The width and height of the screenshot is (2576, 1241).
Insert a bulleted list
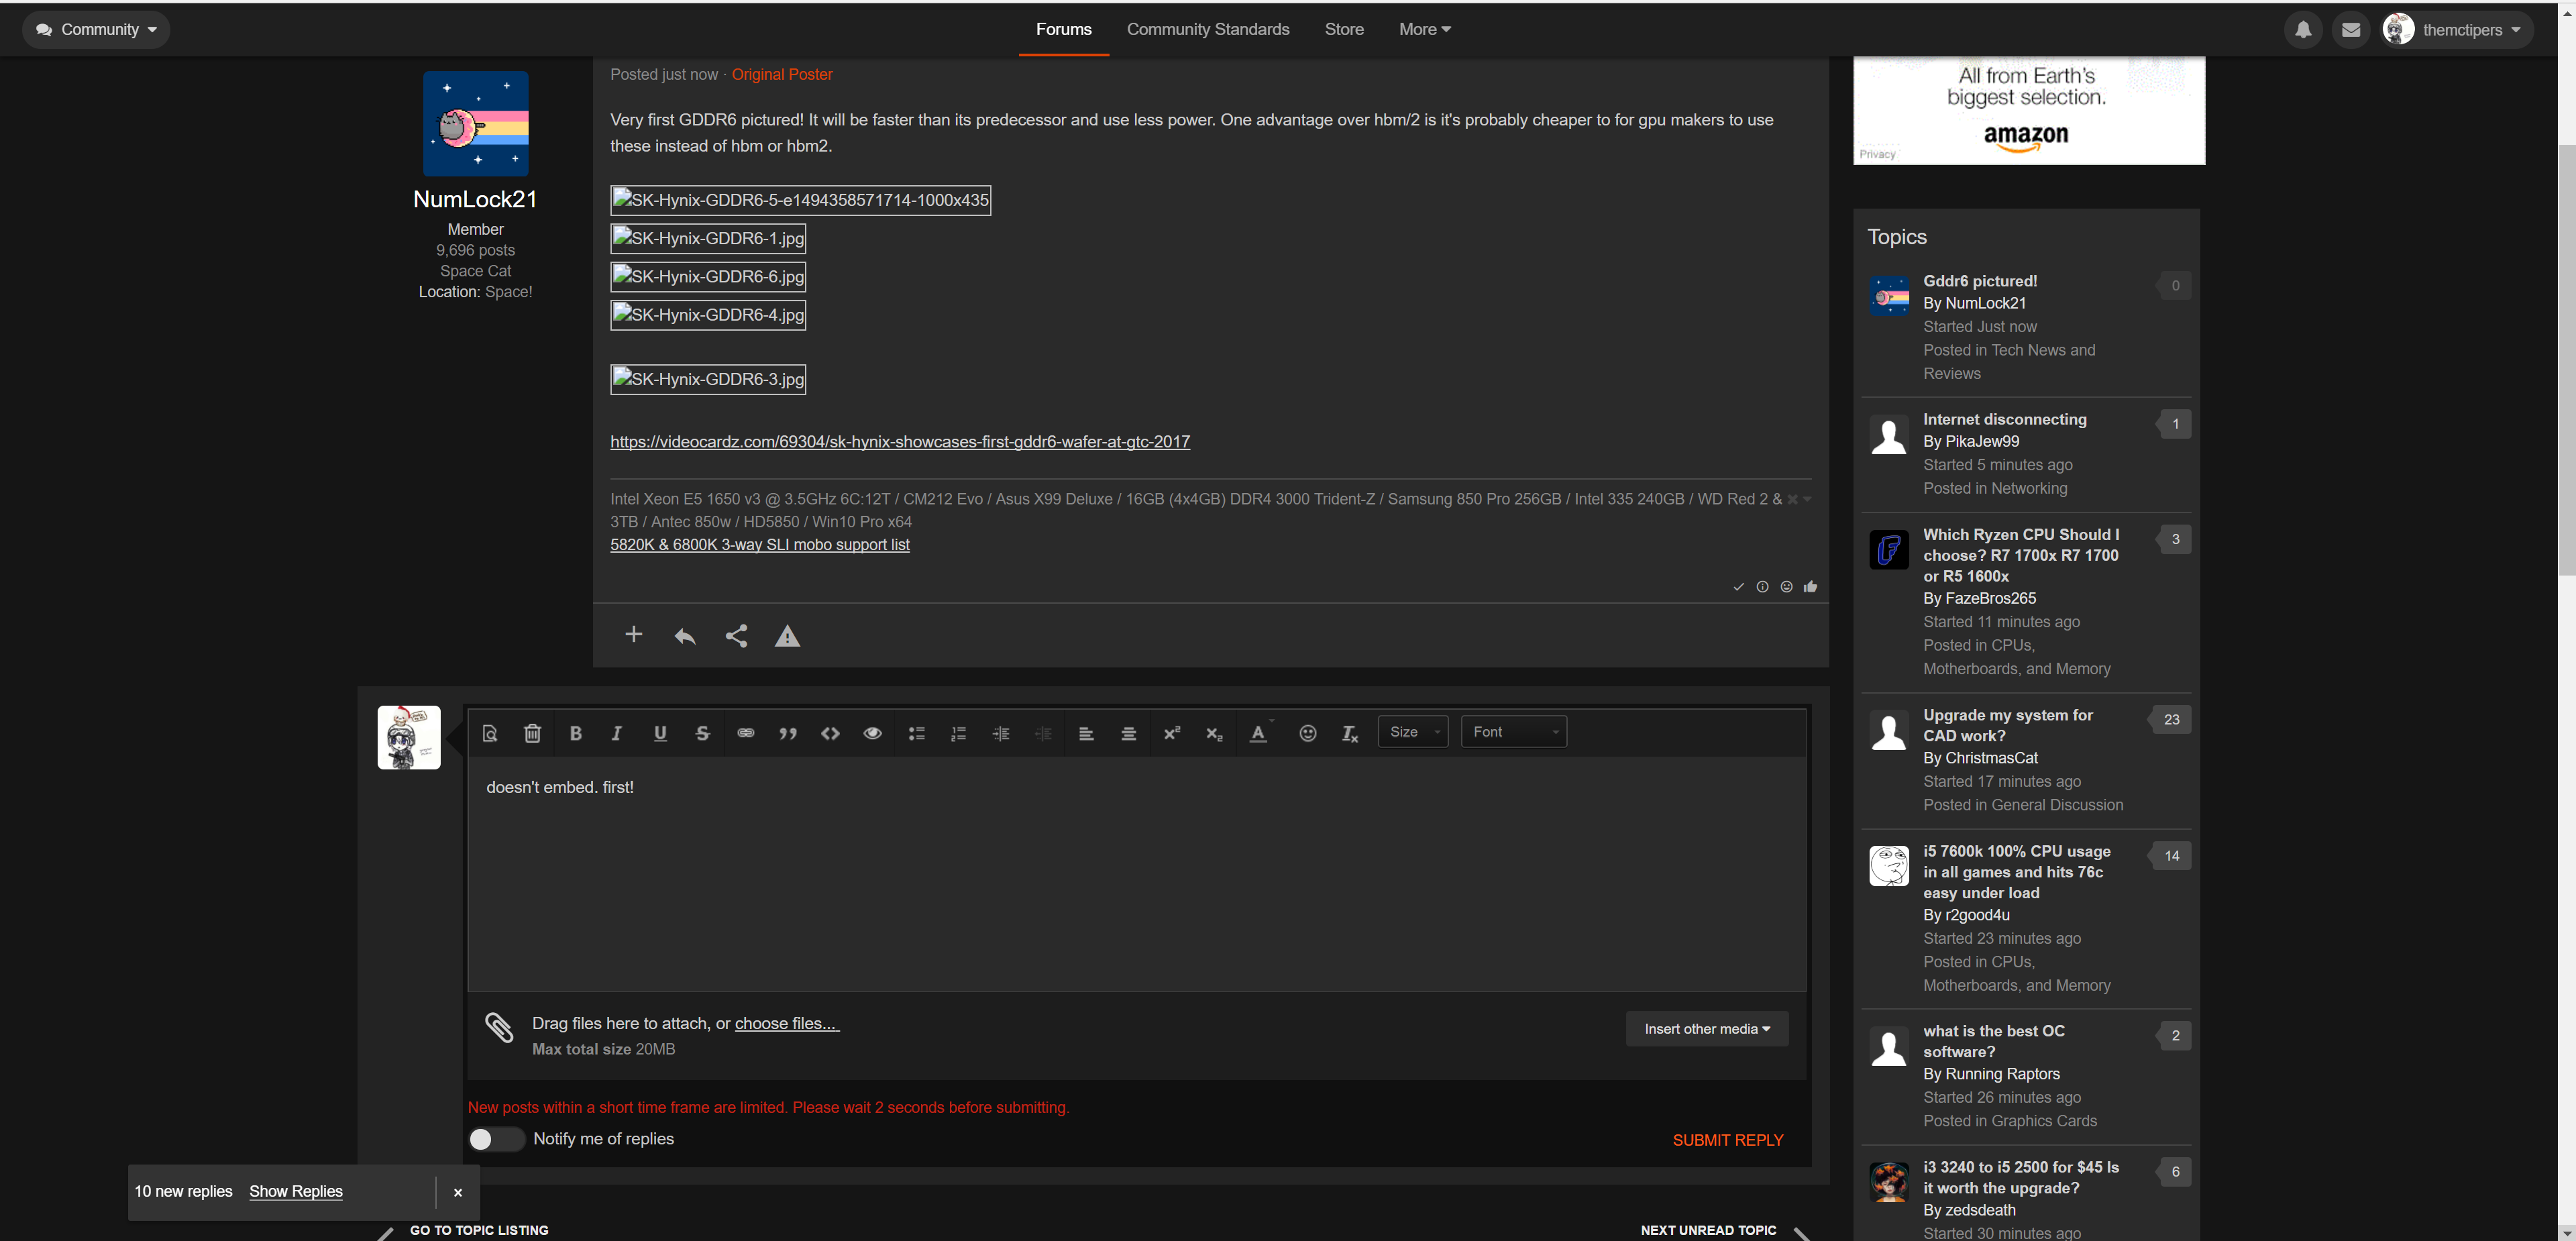coord(916,733)
